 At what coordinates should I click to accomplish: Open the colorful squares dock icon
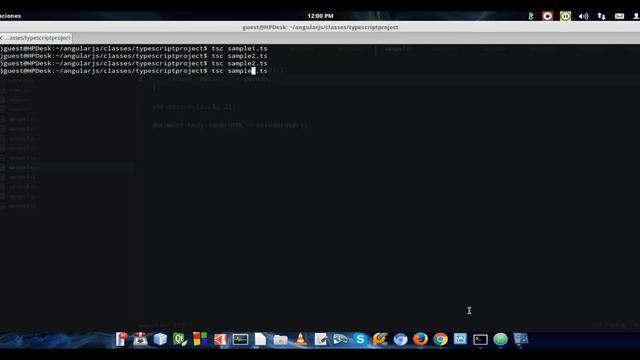200,339
